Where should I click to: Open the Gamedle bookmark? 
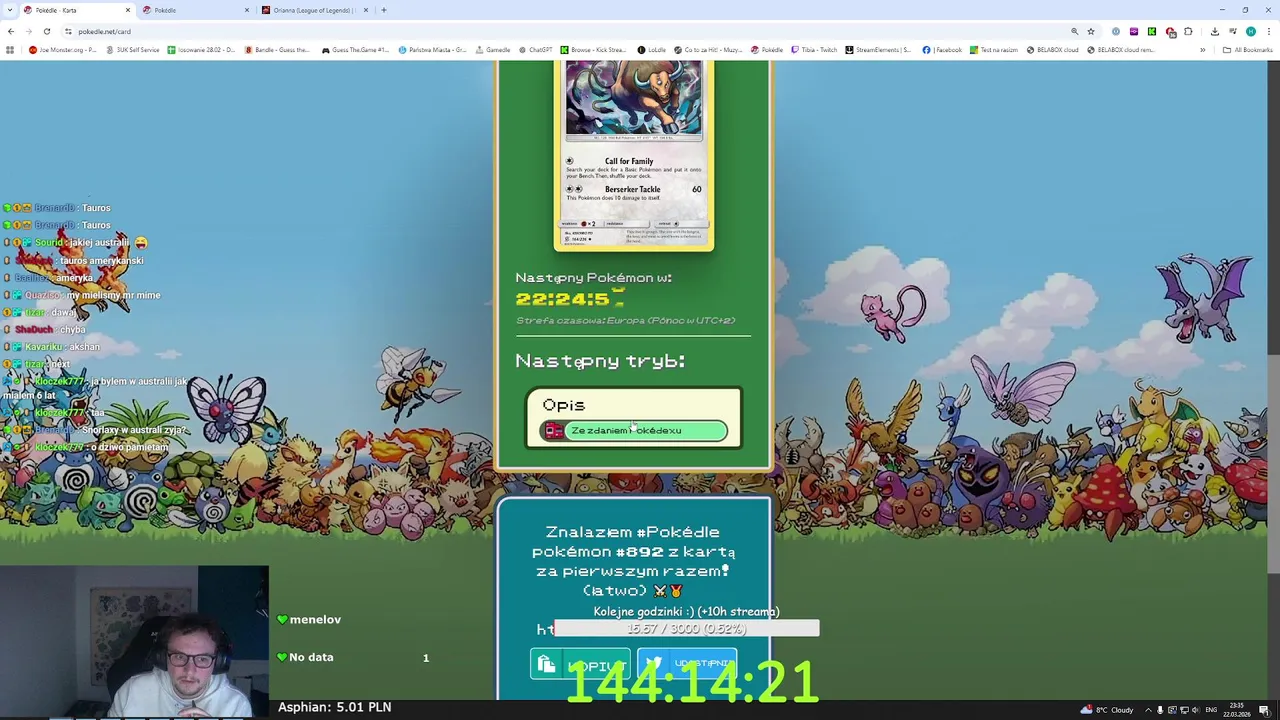pos(491,50)
